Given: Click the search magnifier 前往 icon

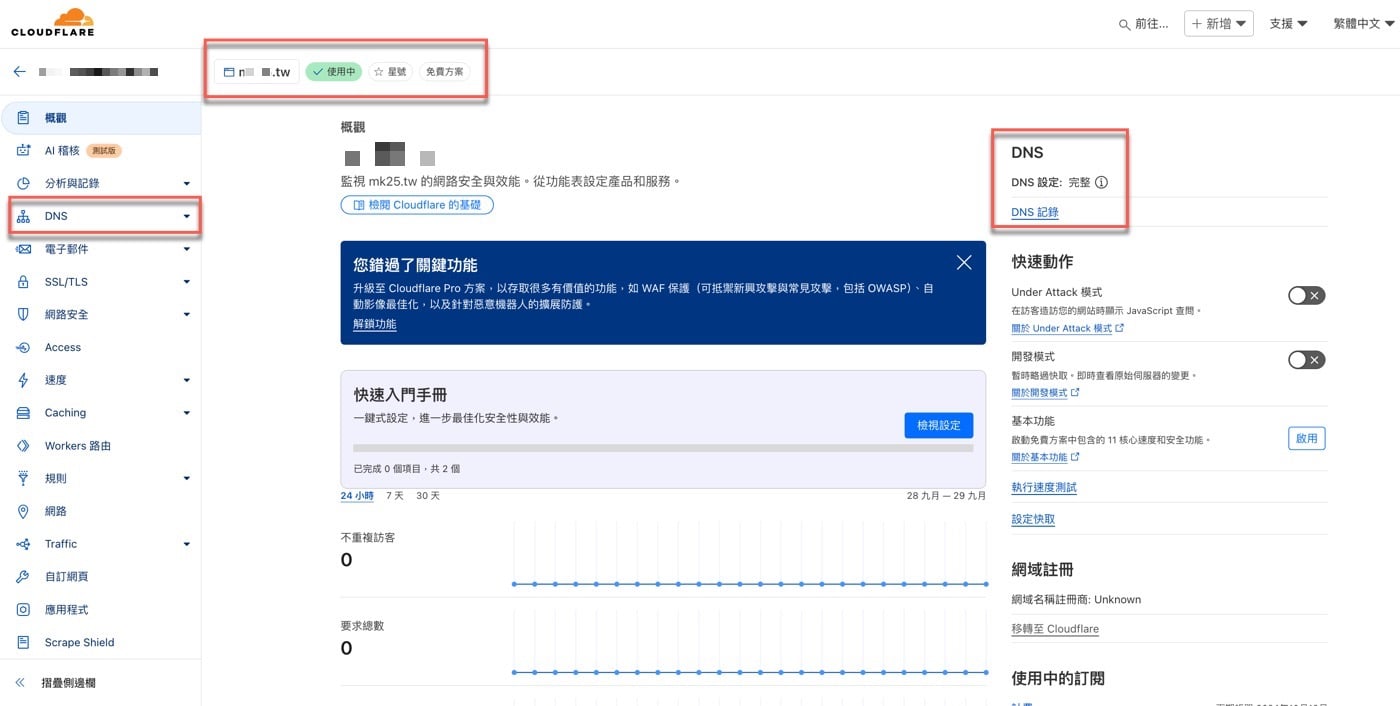Looking at the screenshot, I should tap(1125, 24).
